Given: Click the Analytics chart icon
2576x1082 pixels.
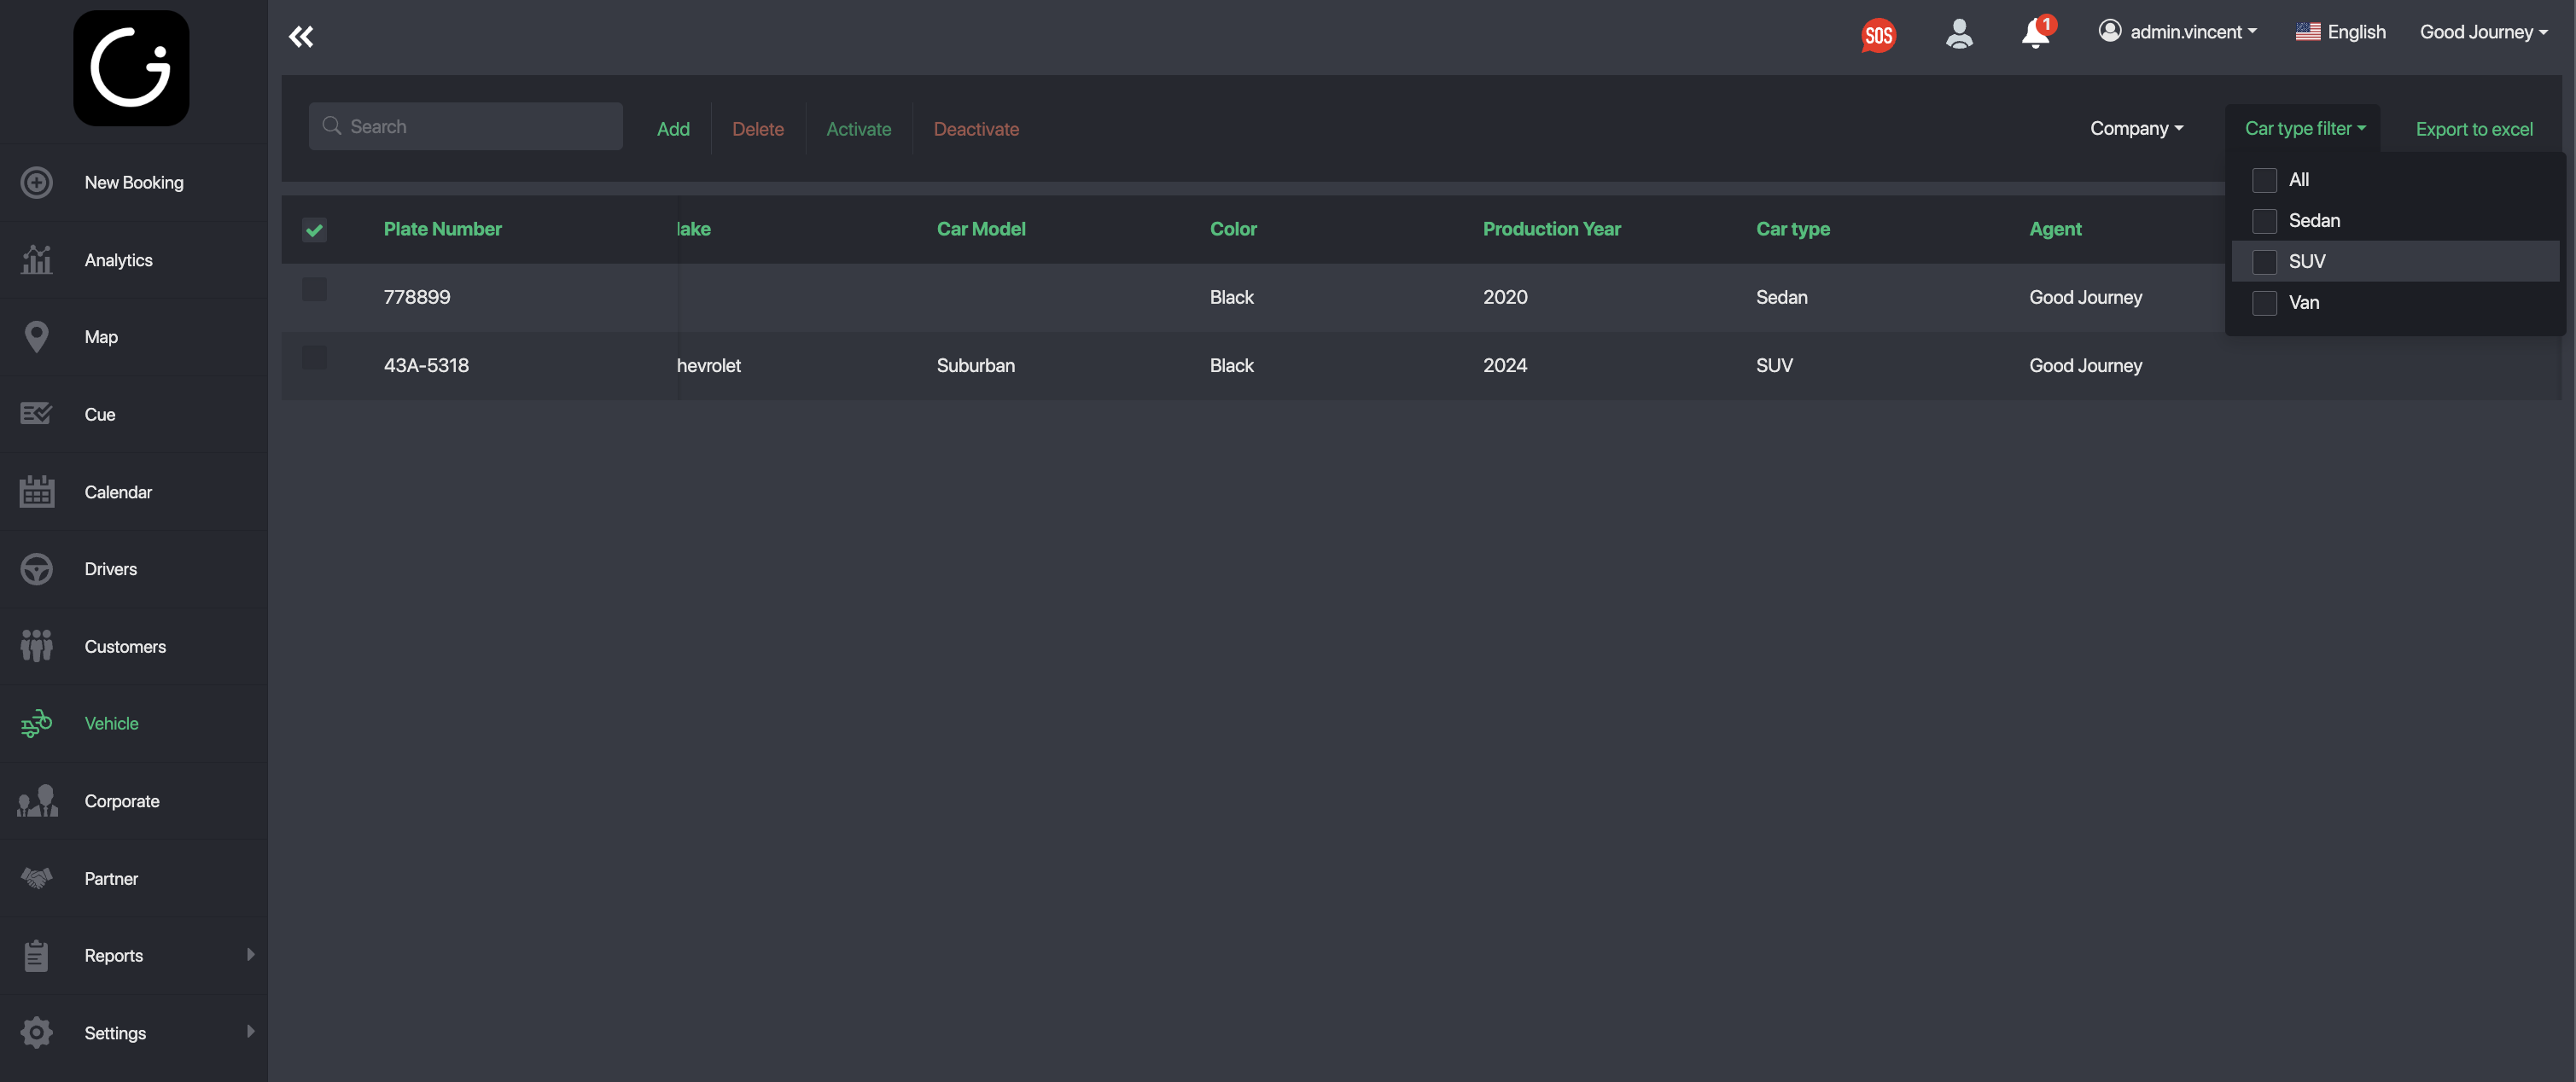Looking at the screenshot, I should tap(37, 260).
